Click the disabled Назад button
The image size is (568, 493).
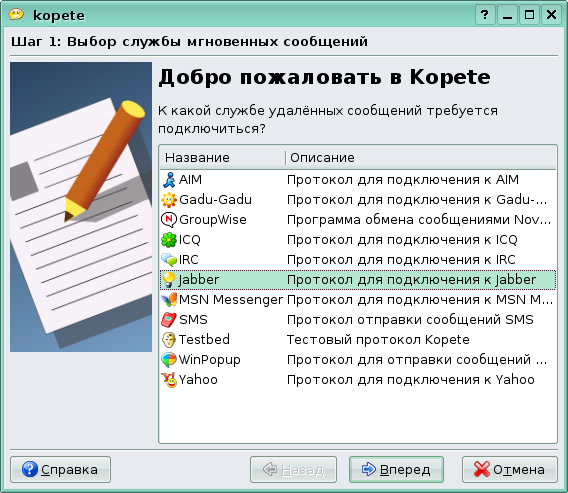point(293,469)
